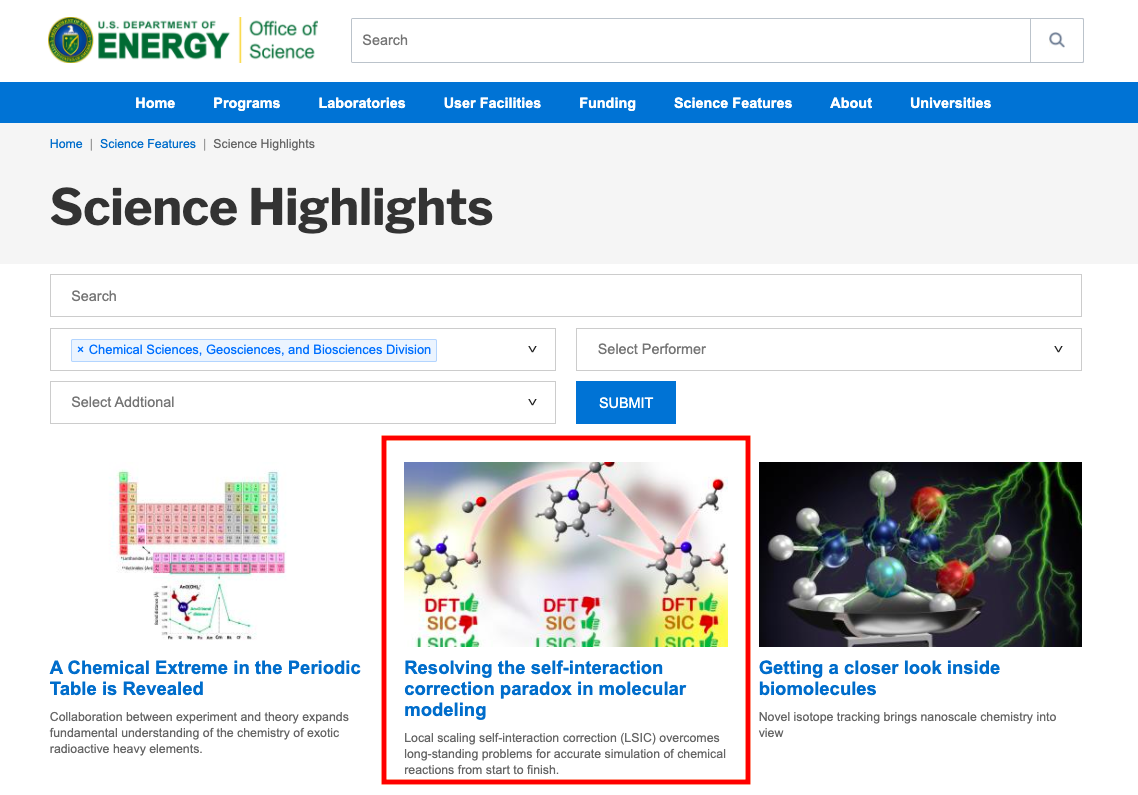Open the Science Features menu item

[733, 103]
